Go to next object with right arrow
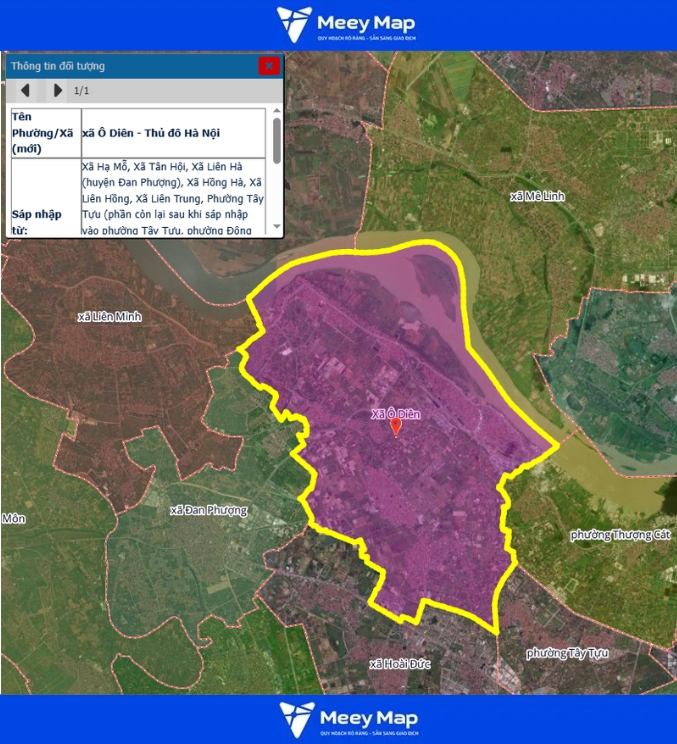677x744 pixels. pyautogui.click(x=57, y=91)
